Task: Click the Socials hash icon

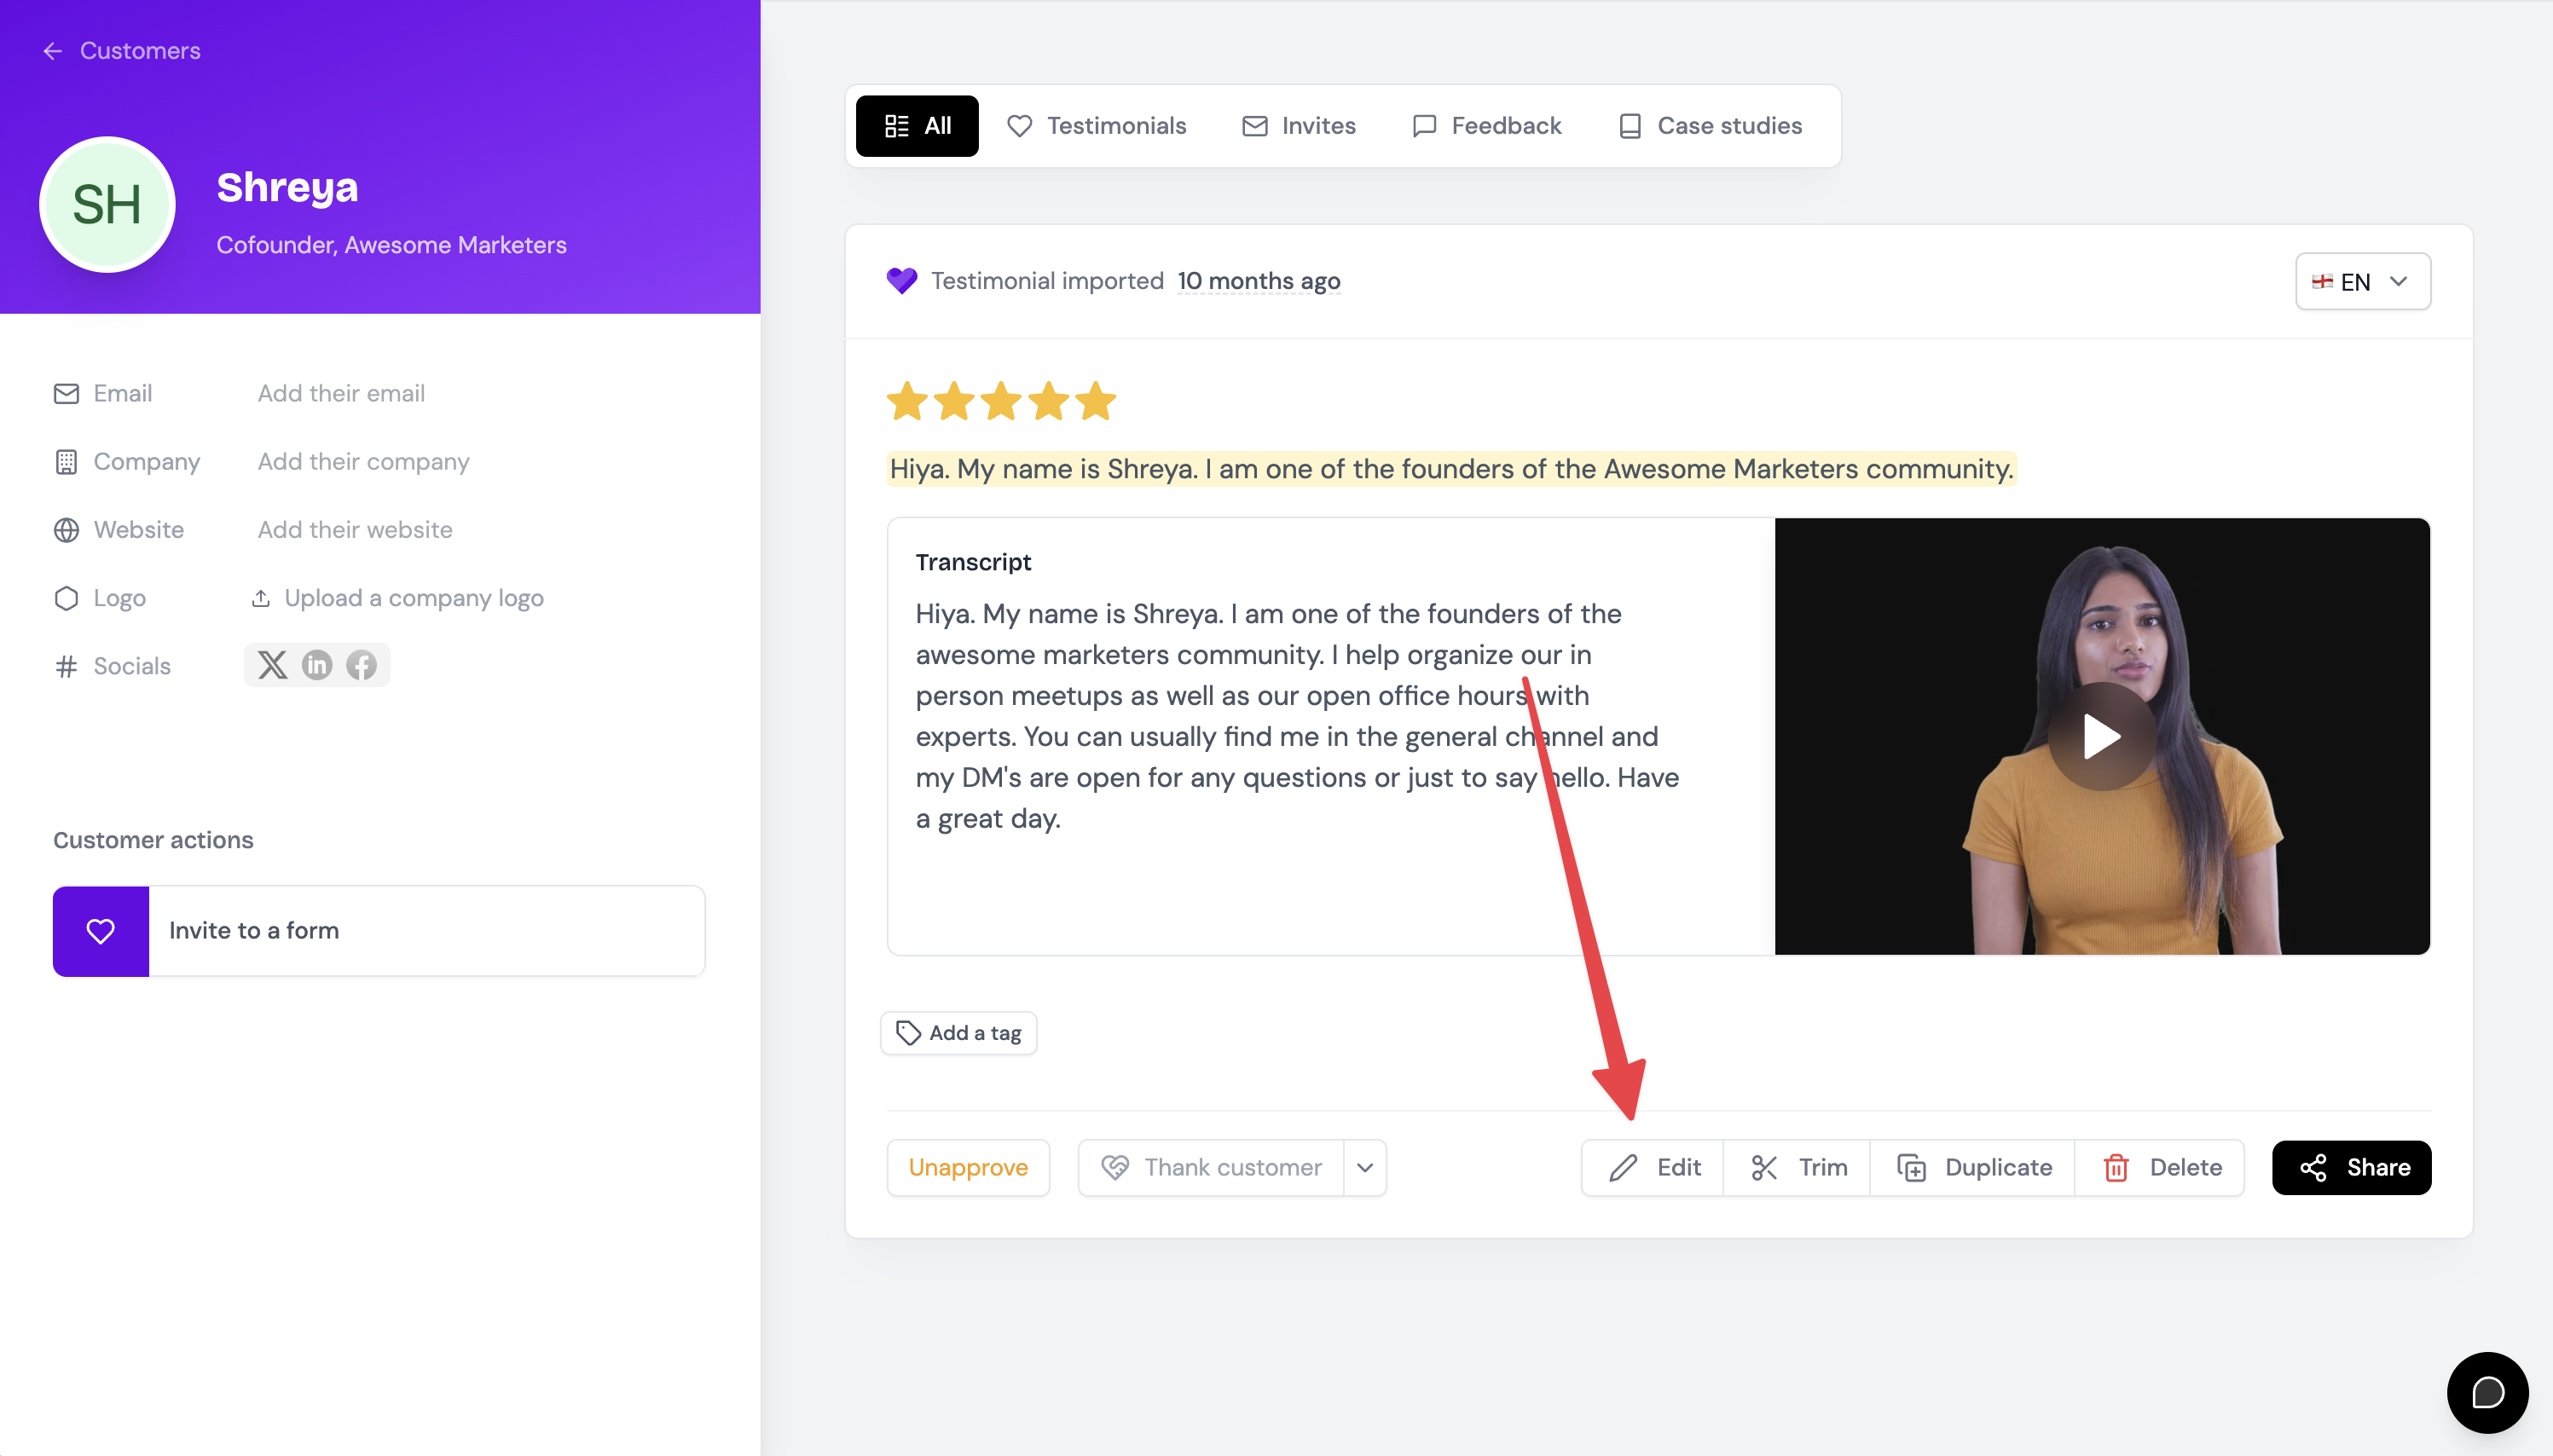Action: [x=66, y=666]
